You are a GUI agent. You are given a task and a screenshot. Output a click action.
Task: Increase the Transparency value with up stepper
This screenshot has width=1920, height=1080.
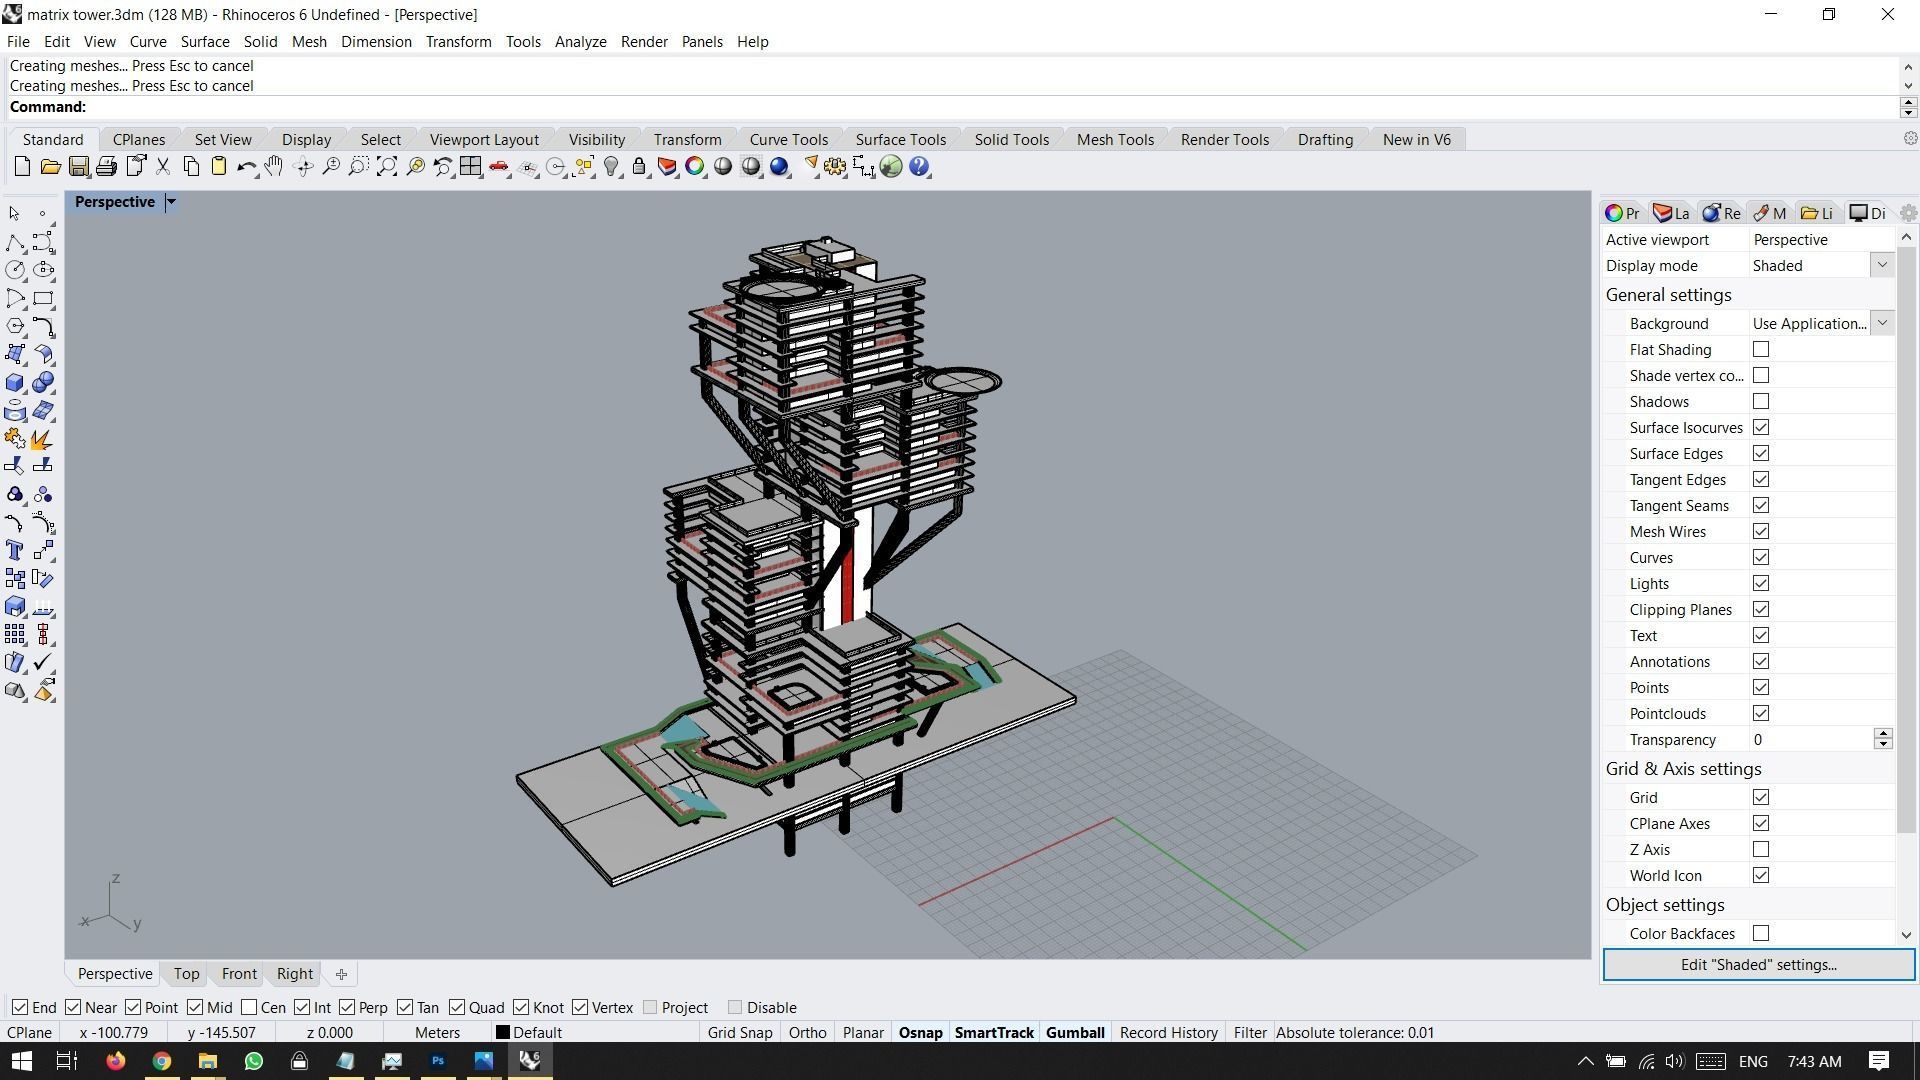[1883, 734]
